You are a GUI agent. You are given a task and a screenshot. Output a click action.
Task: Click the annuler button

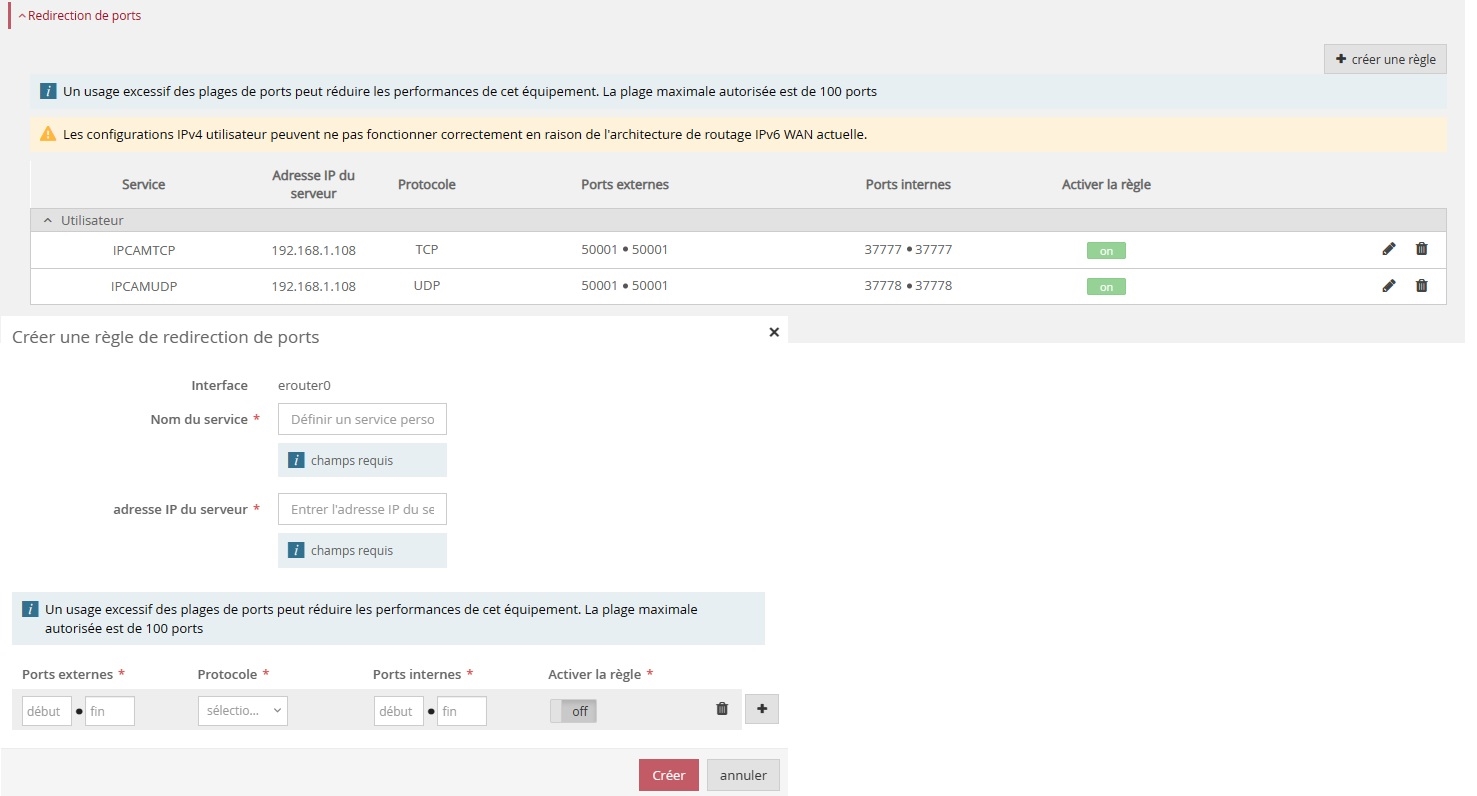click(742, 775)
